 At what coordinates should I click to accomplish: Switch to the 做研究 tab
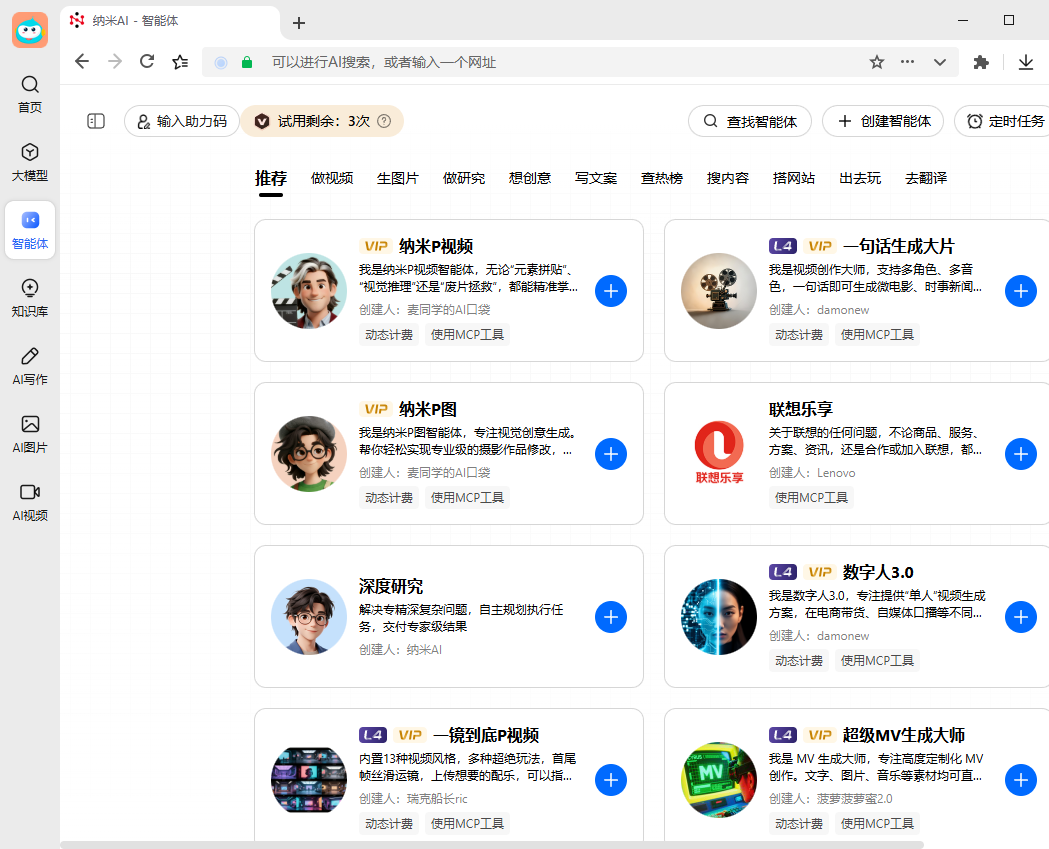point(464,179)
